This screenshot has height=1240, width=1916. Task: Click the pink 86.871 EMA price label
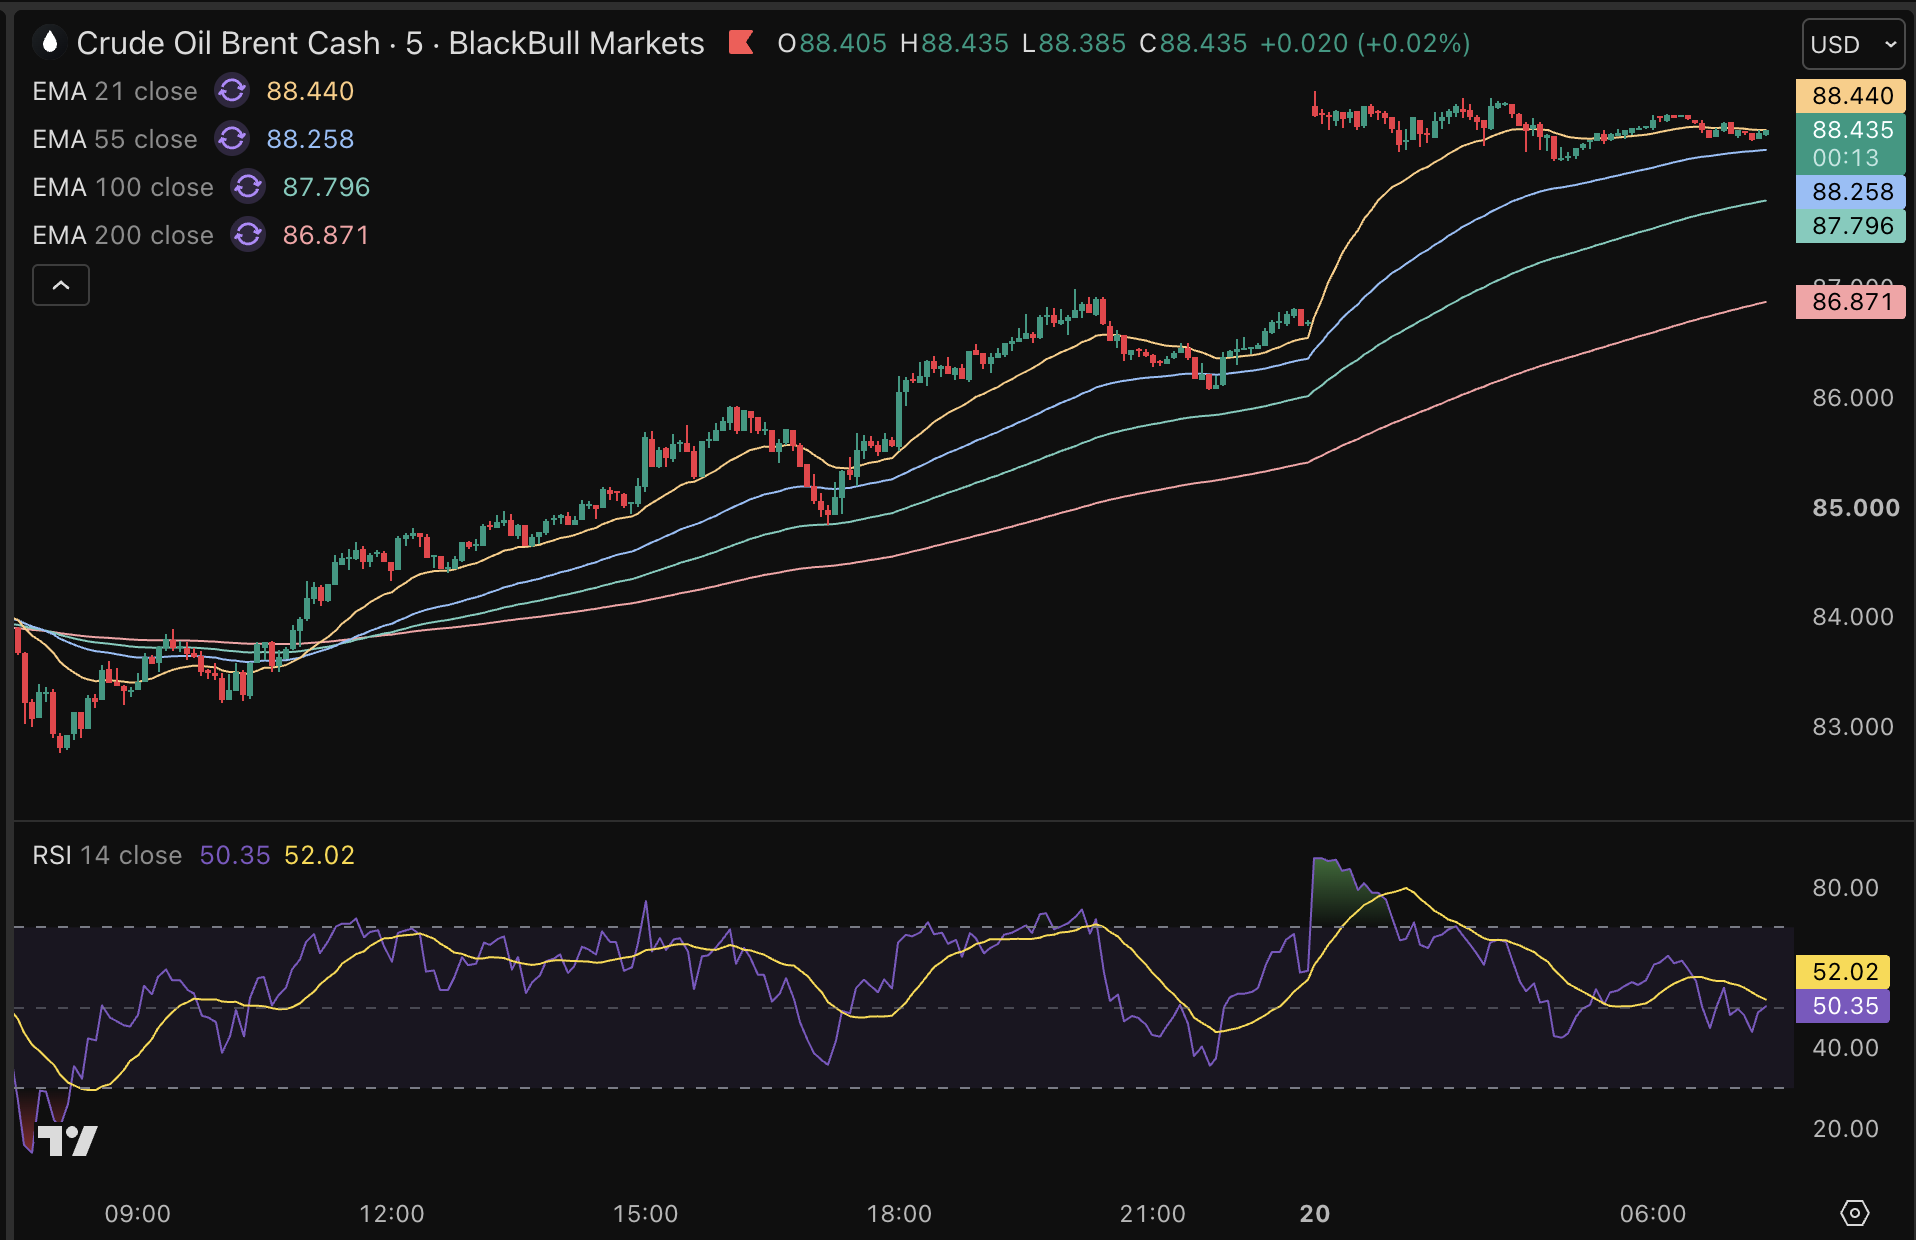pyautogui.click(x=1851, y=302)
